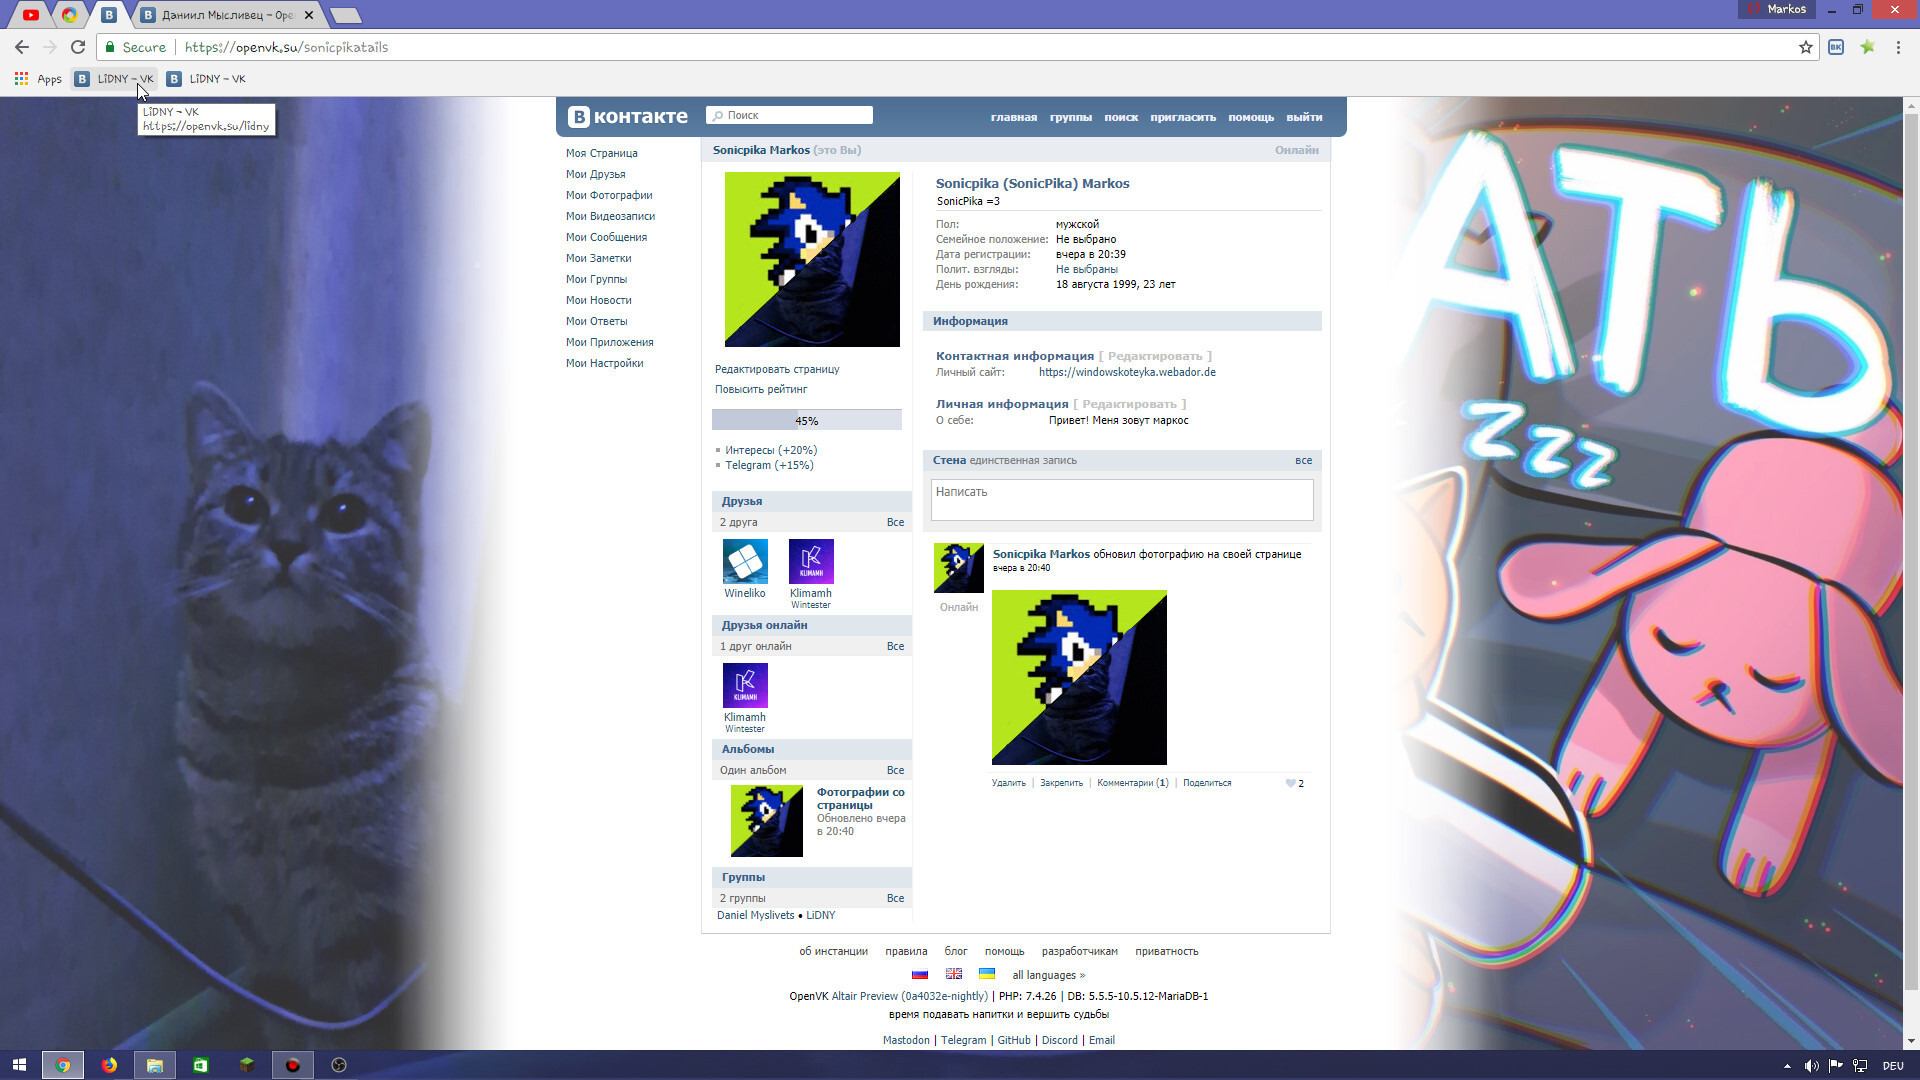Screen dimensions: 1920x1080
Task: Click the VK extension icon in toolbar
Action: pos(1836,47)
